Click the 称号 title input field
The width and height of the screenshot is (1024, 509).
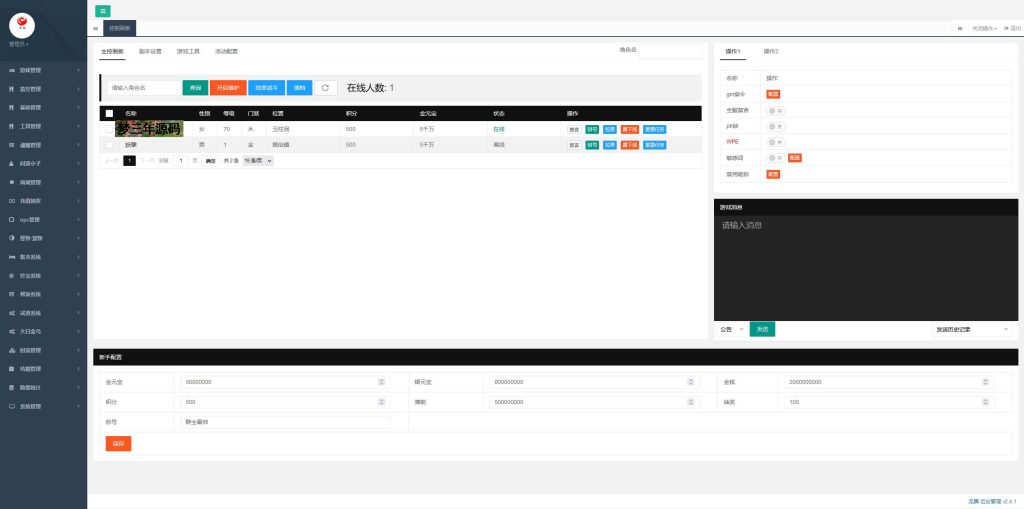[x=285, y=423]
